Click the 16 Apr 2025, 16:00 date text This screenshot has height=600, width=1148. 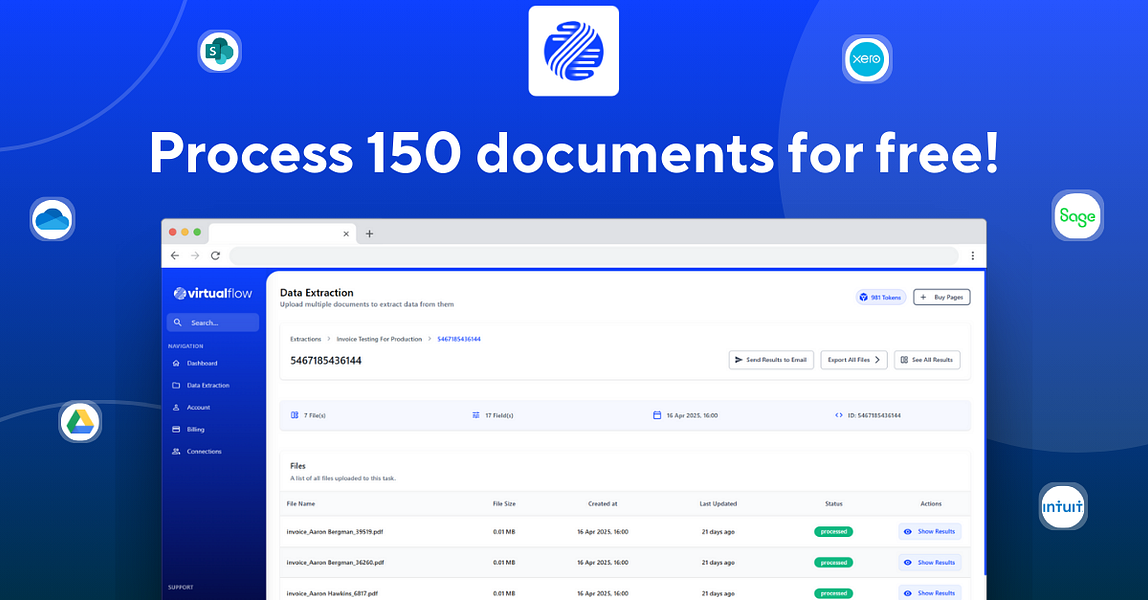[x=692, y=415]
